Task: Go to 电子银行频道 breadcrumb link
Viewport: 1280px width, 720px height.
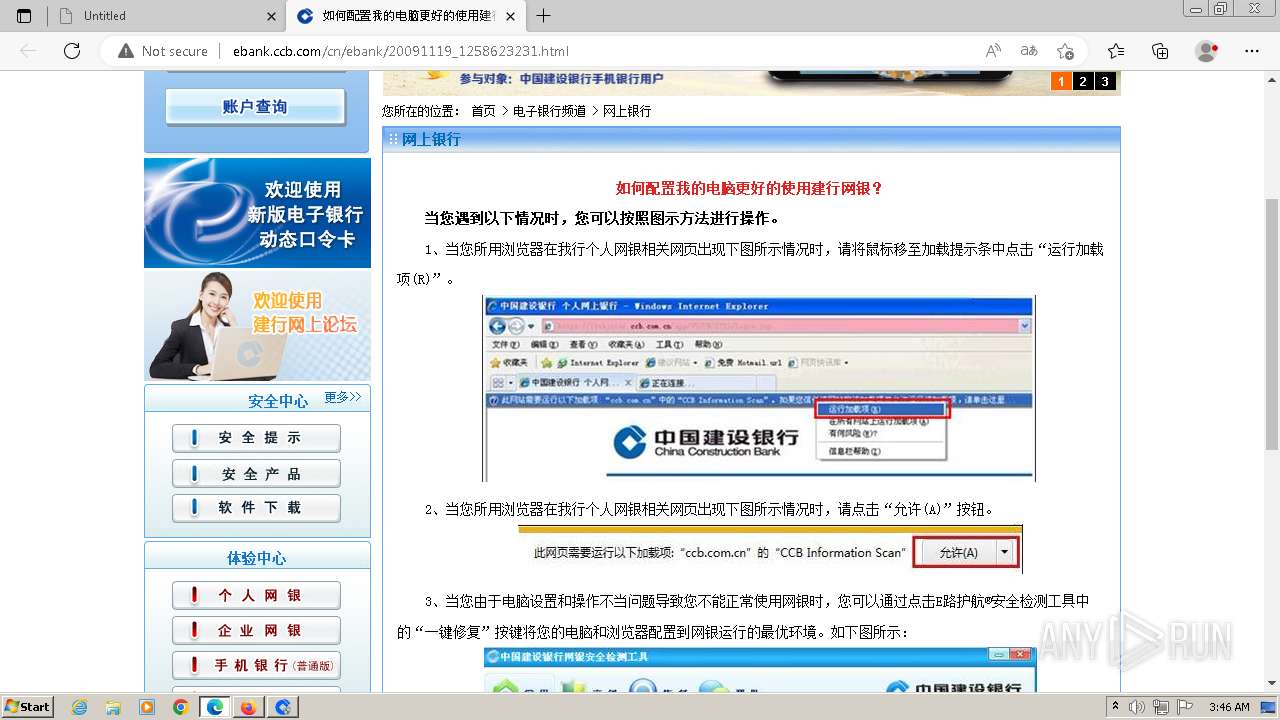Action: click(x=549, y=111)
